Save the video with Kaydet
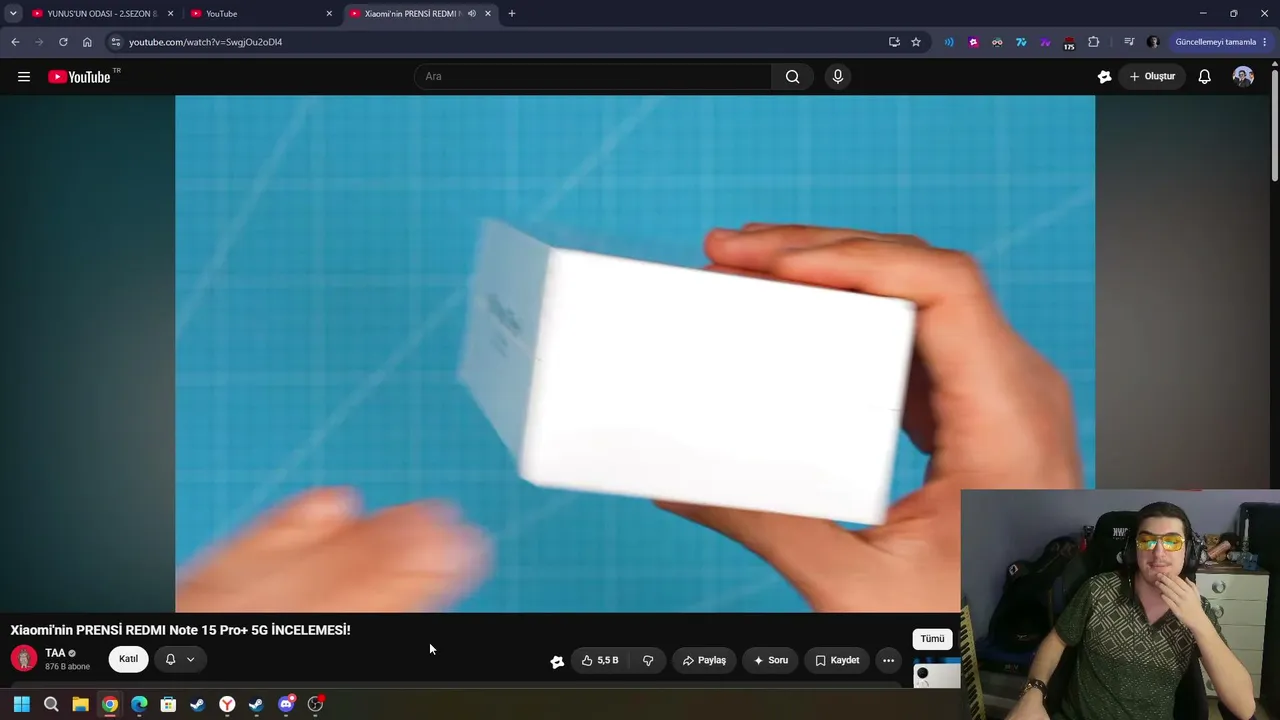 tap(837, 660)
